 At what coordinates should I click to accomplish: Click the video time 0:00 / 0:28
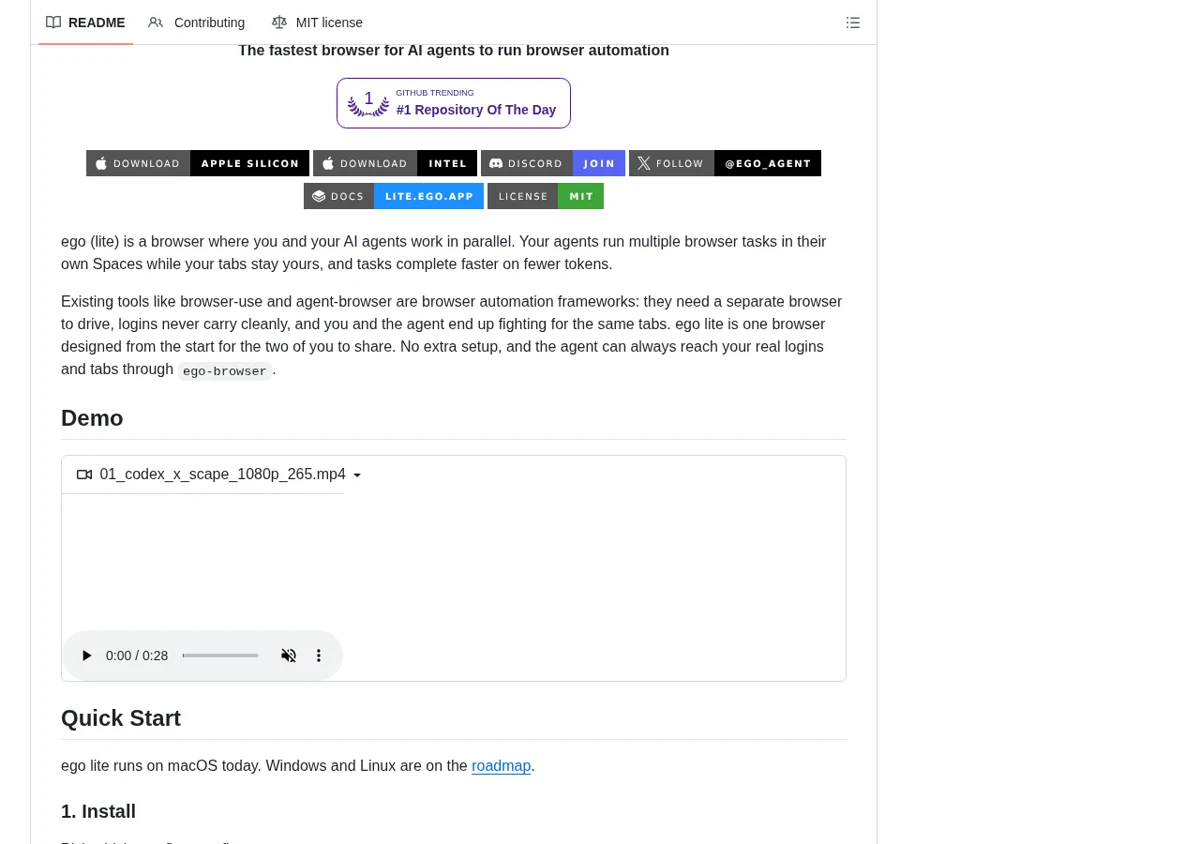pos(137,656)
